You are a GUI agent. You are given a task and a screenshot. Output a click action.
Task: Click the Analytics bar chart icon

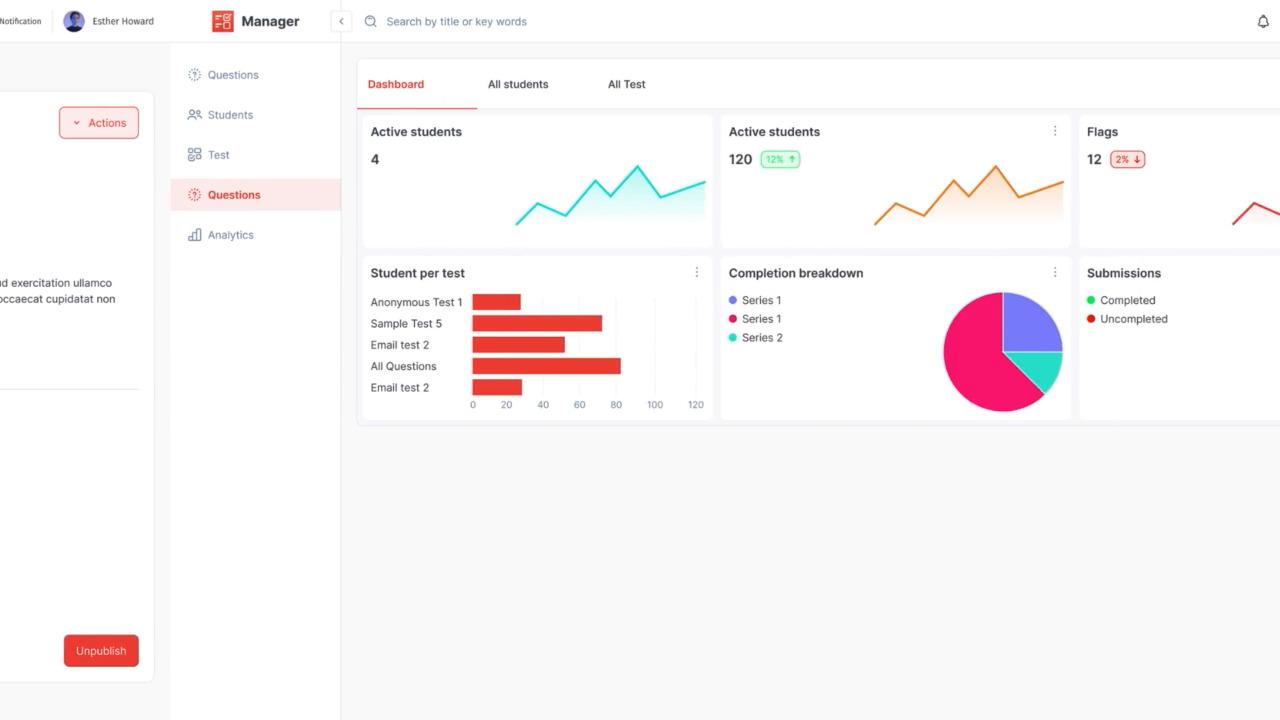tap(195, 235)
